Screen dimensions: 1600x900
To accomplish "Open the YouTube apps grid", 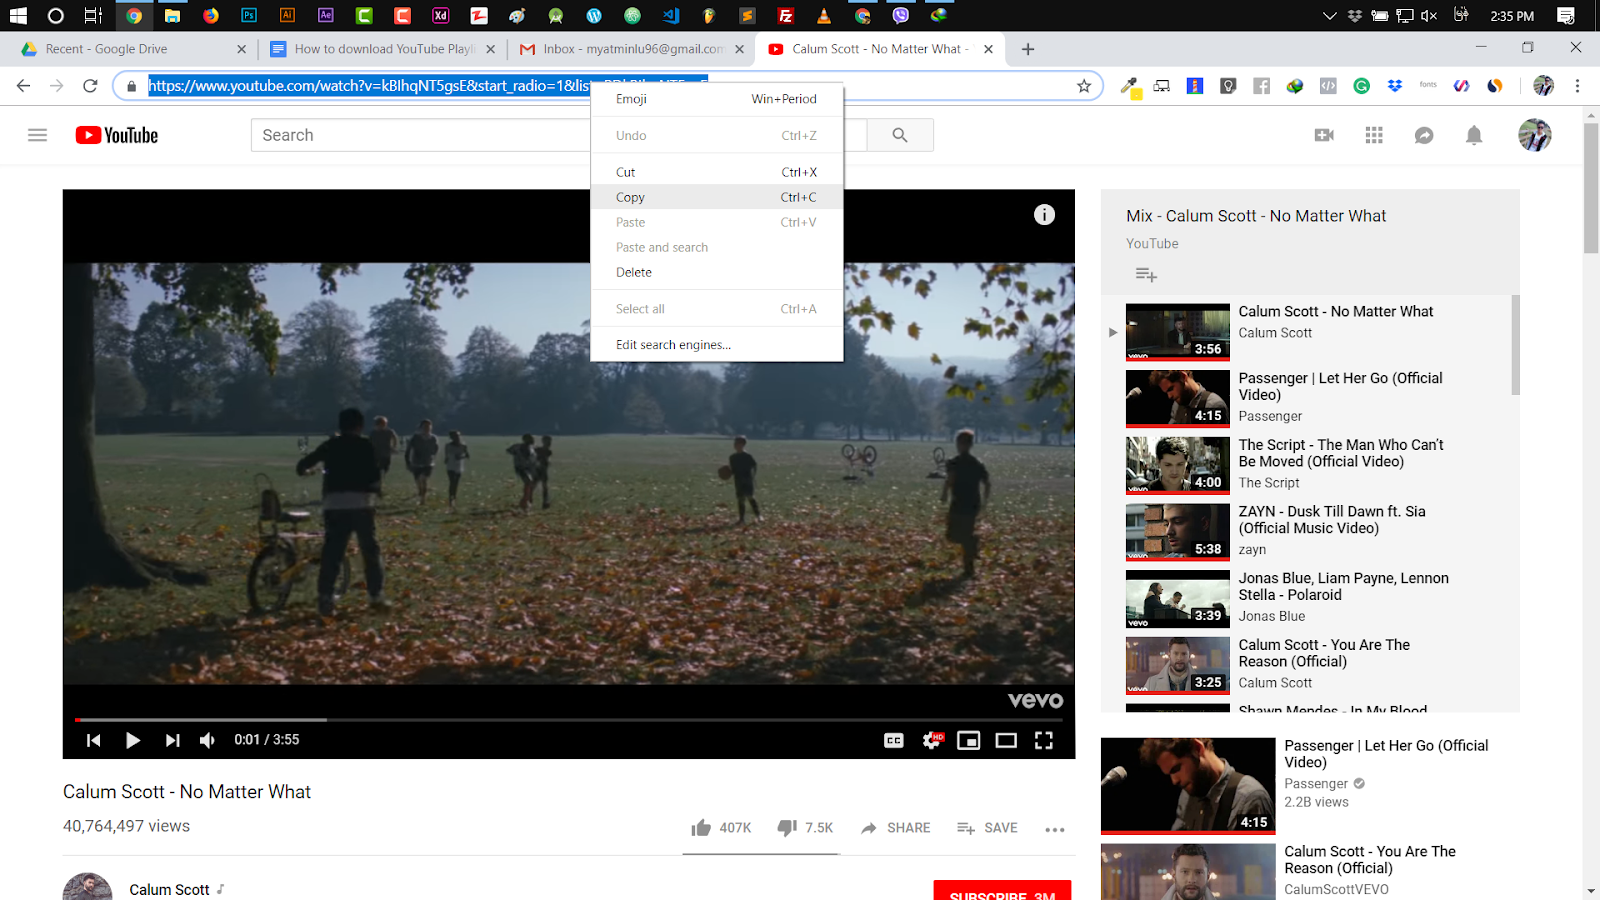I will click(1374, 135).
